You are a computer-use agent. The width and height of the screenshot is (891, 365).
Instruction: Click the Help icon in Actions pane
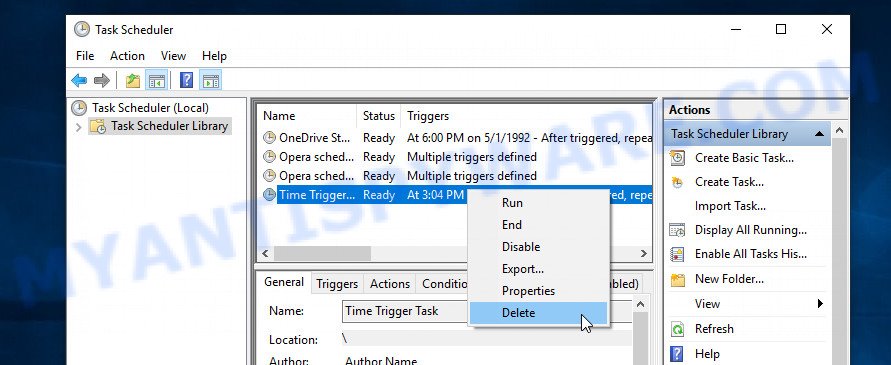(677, 354)
